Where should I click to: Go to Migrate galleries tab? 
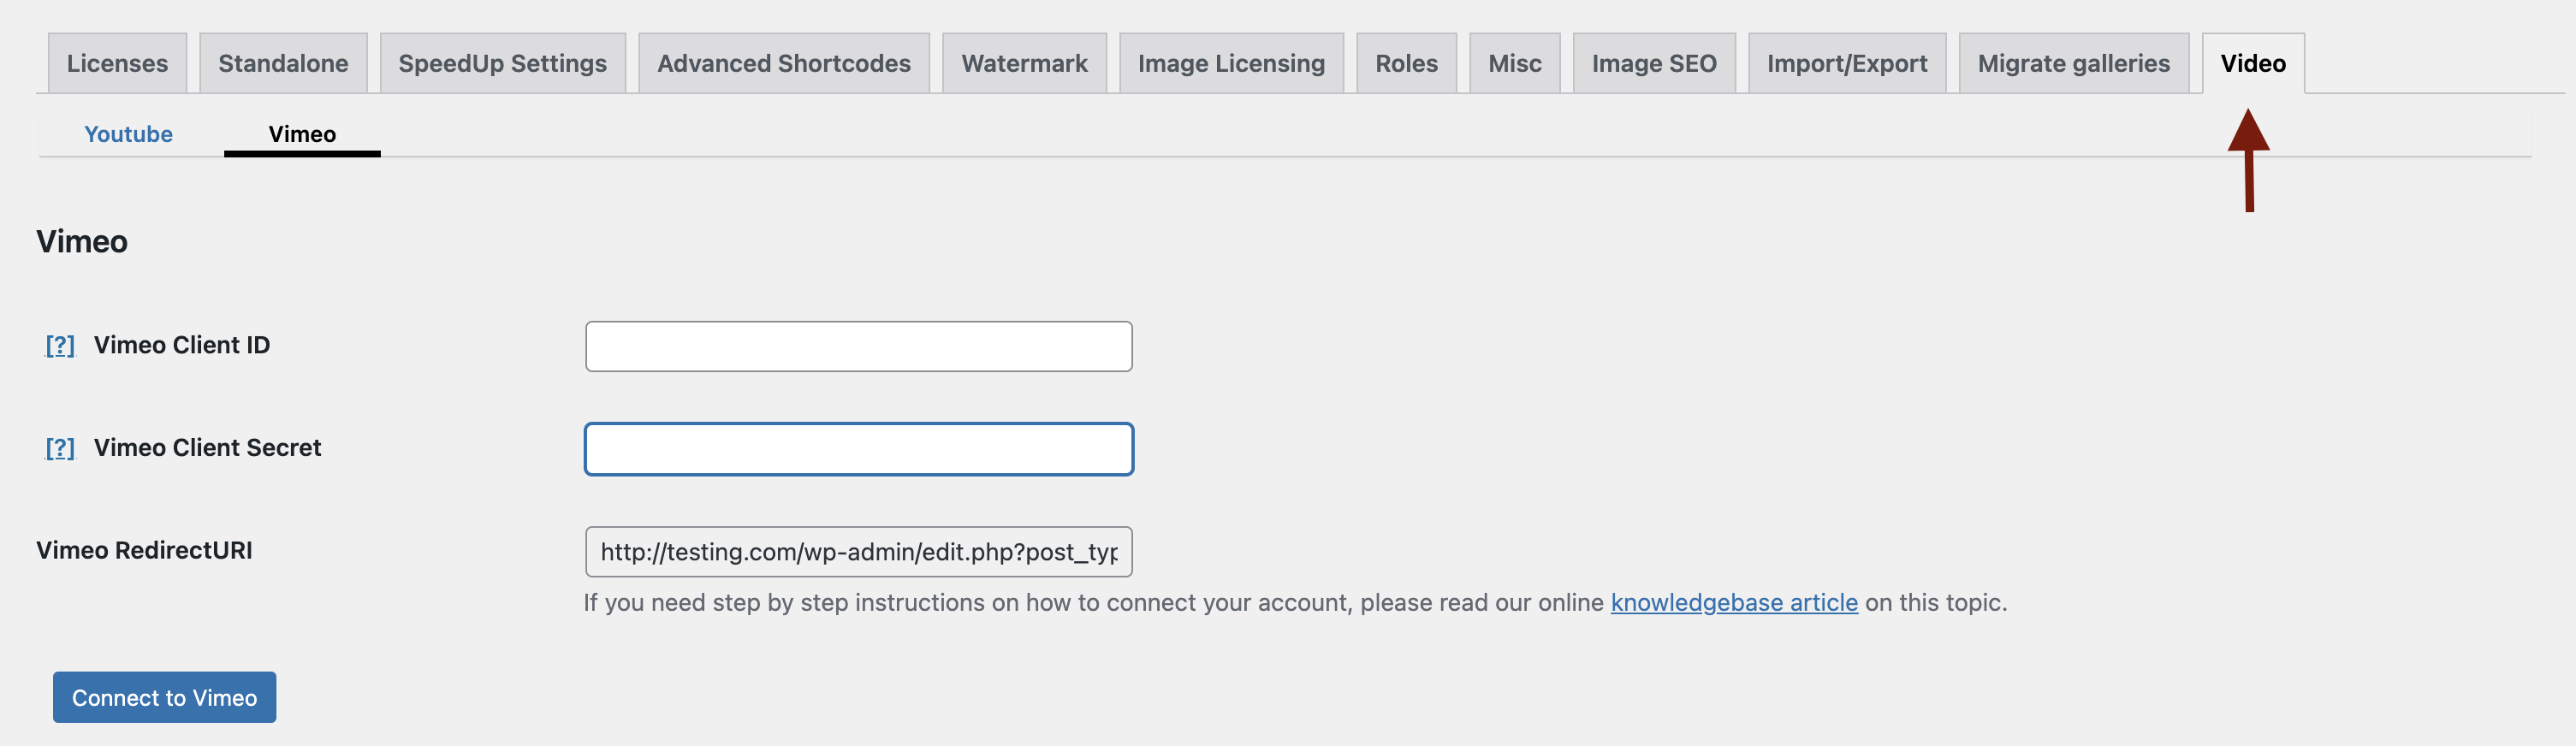[x=2073, y=63]
